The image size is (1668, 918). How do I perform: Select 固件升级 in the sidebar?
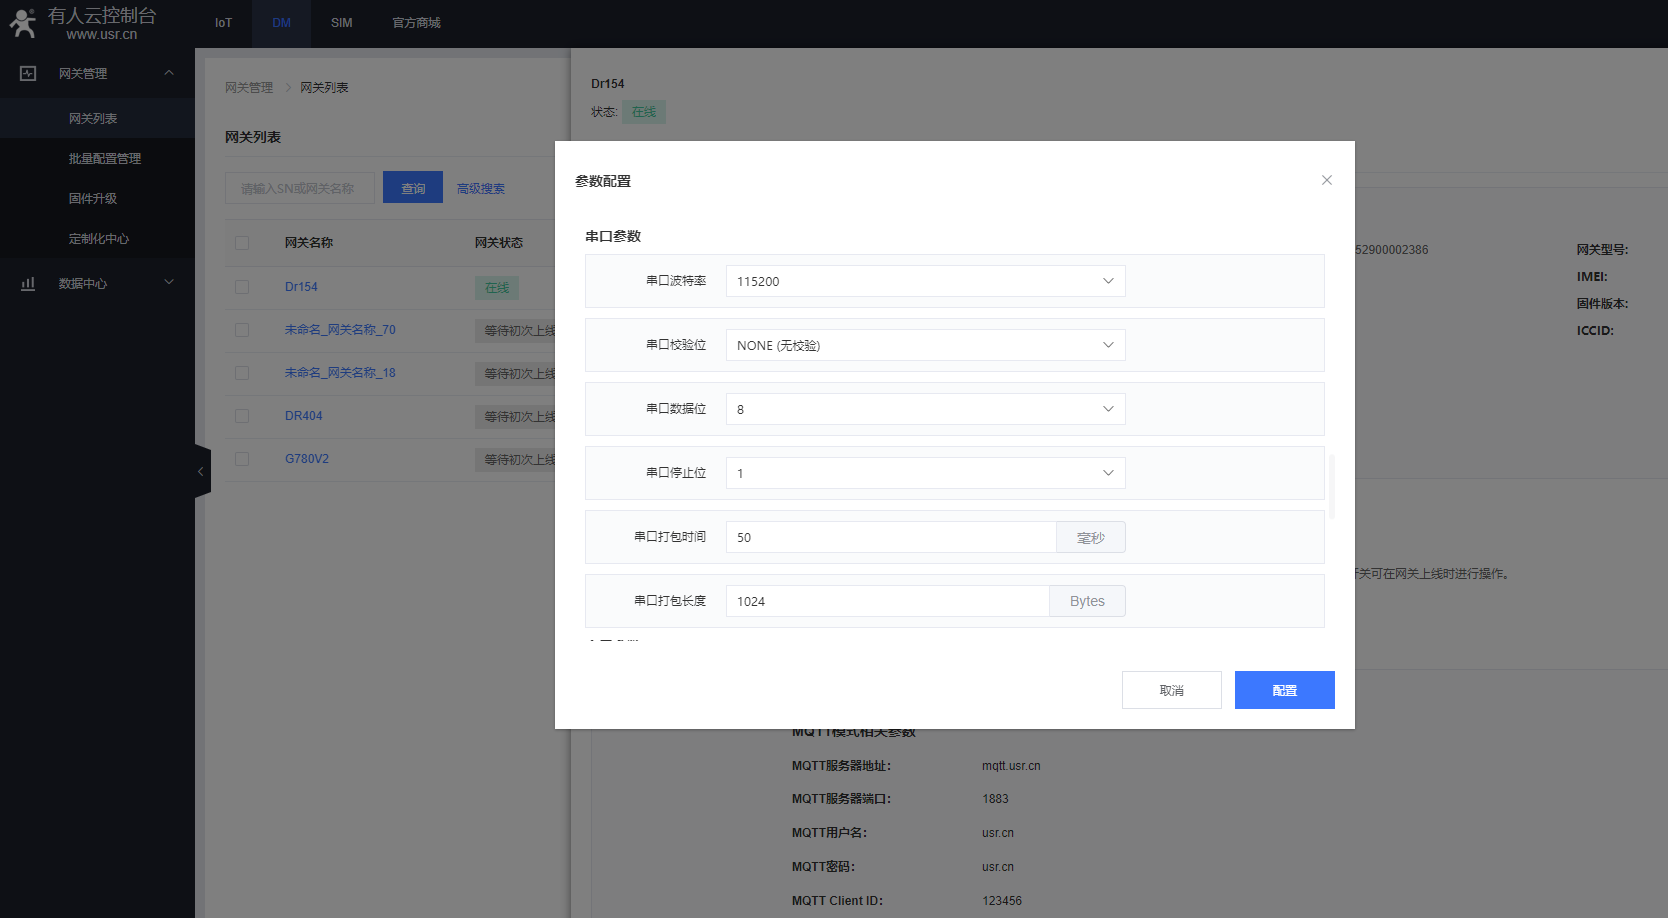coord(97,198)
